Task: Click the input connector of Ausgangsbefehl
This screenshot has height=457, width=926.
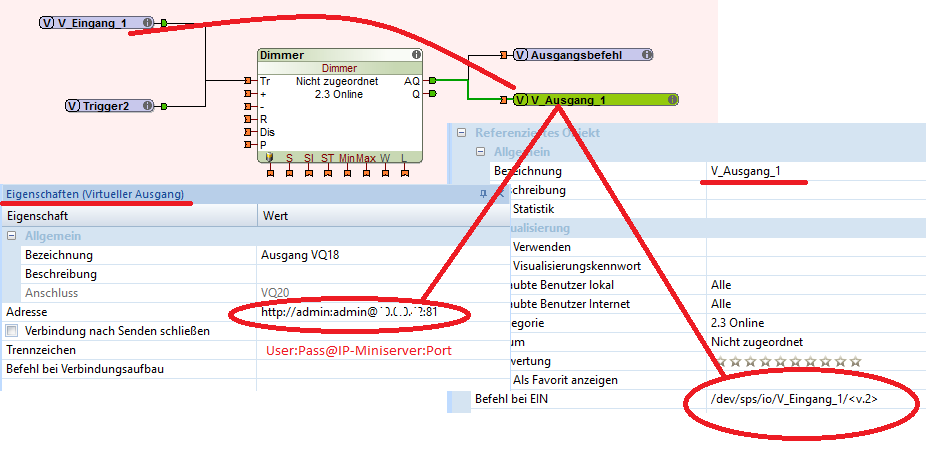Action: click(504, 56)
